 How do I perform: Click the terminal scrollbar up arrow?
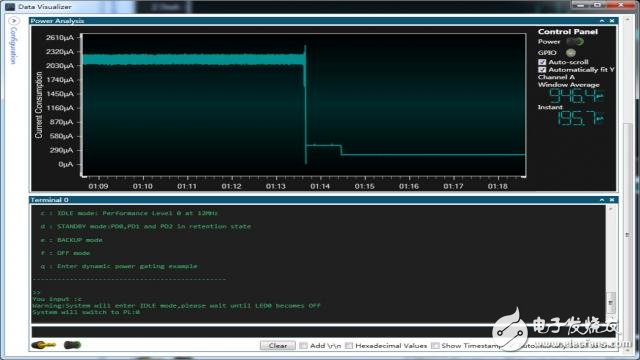[x=611, y=209]
